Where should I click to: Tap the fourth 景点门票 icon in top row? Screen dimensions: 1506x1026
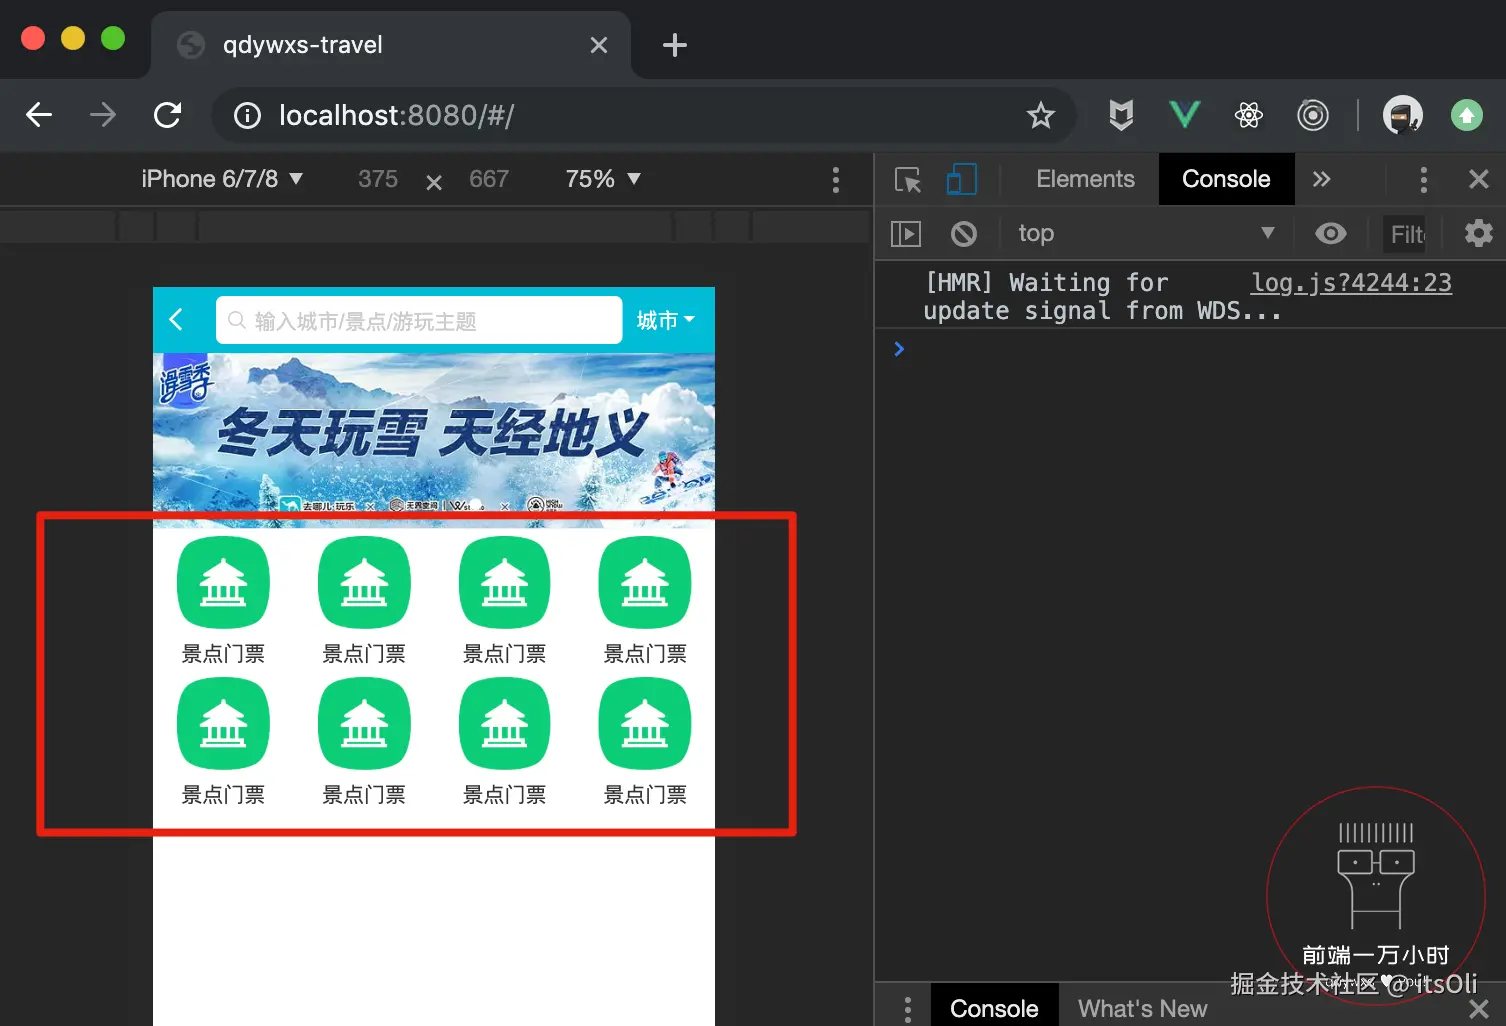click(x=645, y=583)
